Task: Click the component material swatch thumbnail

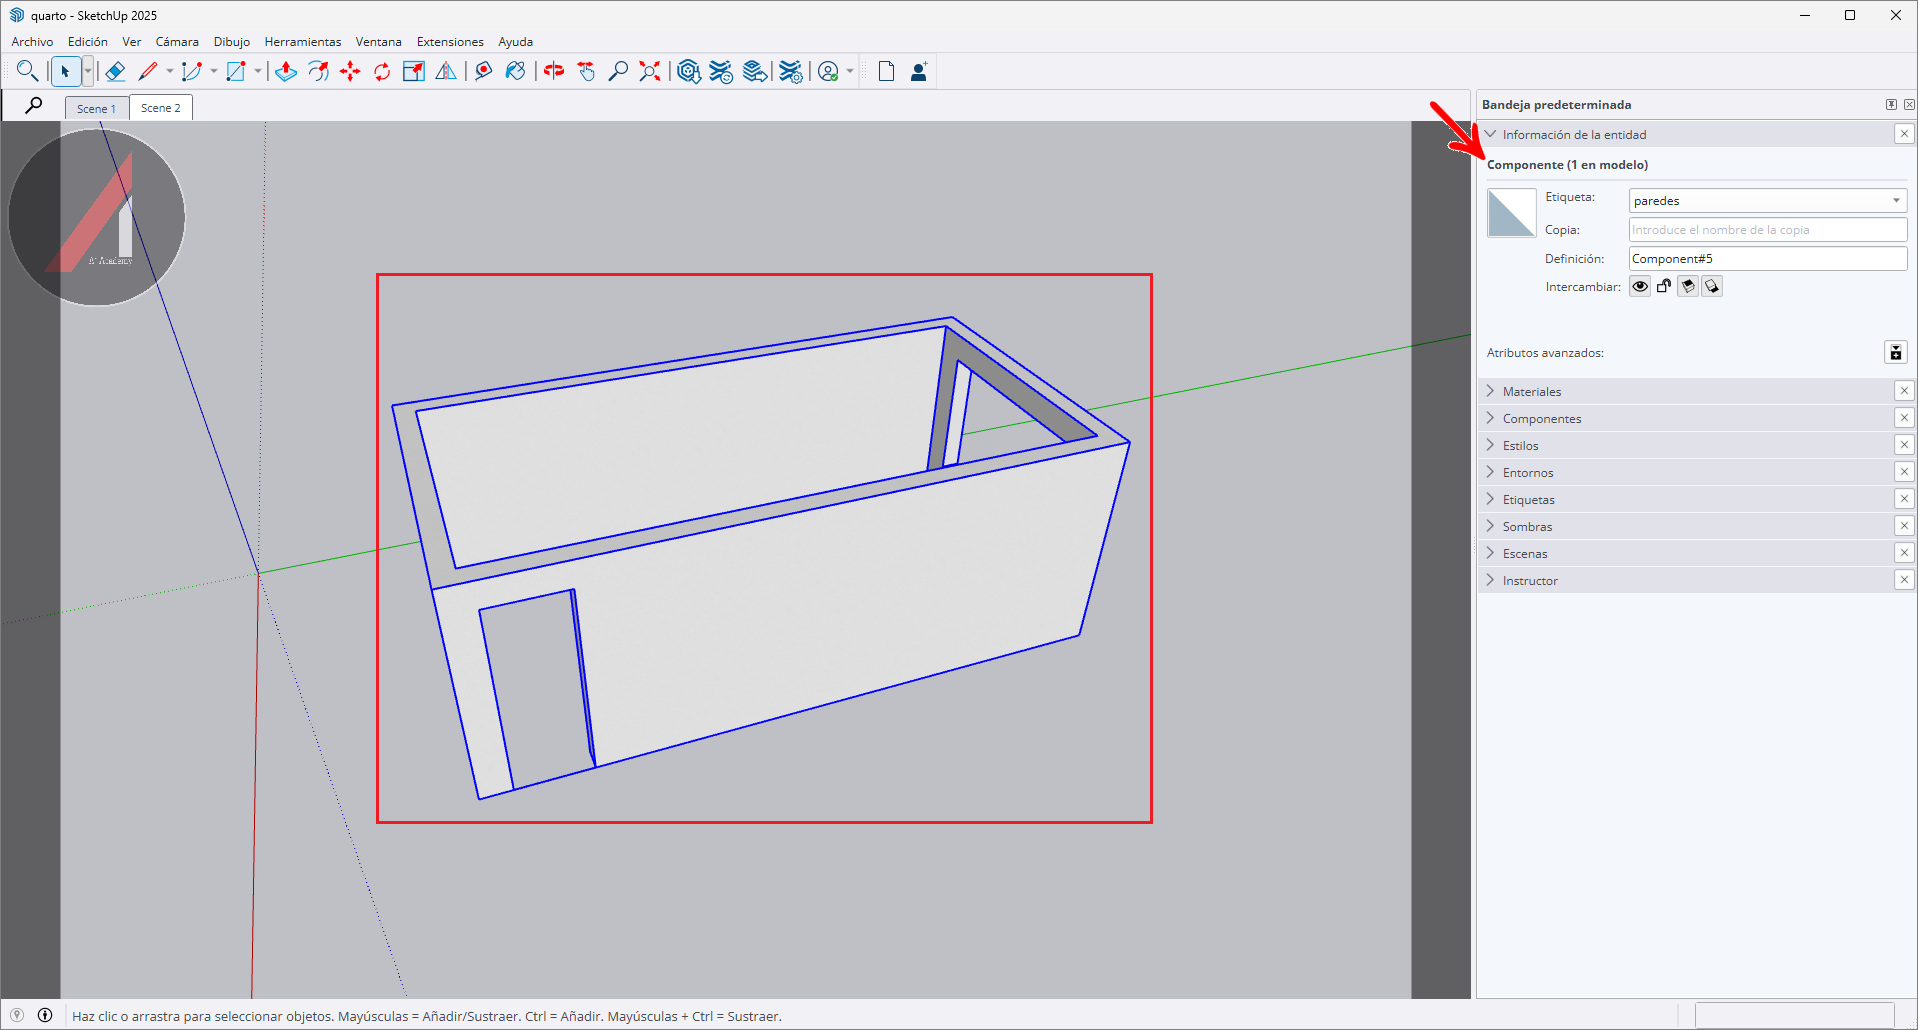Action: coord(1511,213)
